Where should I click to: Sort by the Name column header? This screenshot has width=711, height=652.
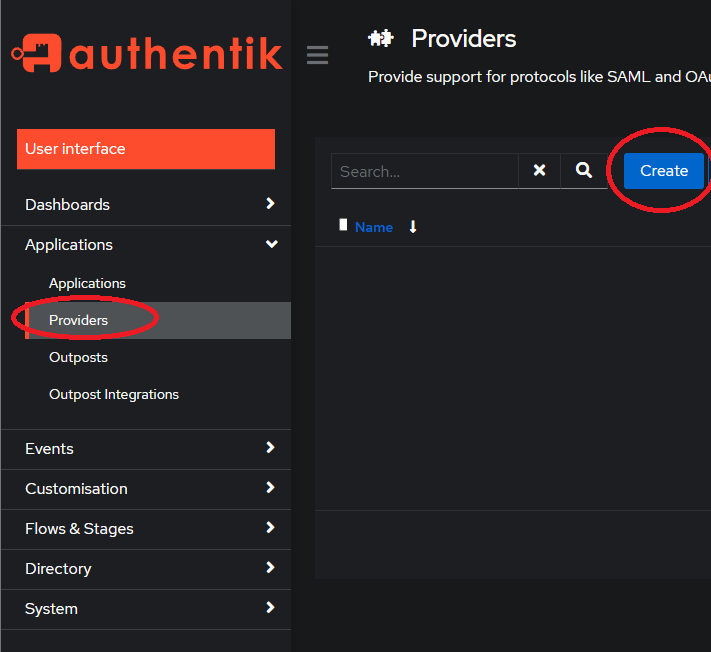(374, 227)
